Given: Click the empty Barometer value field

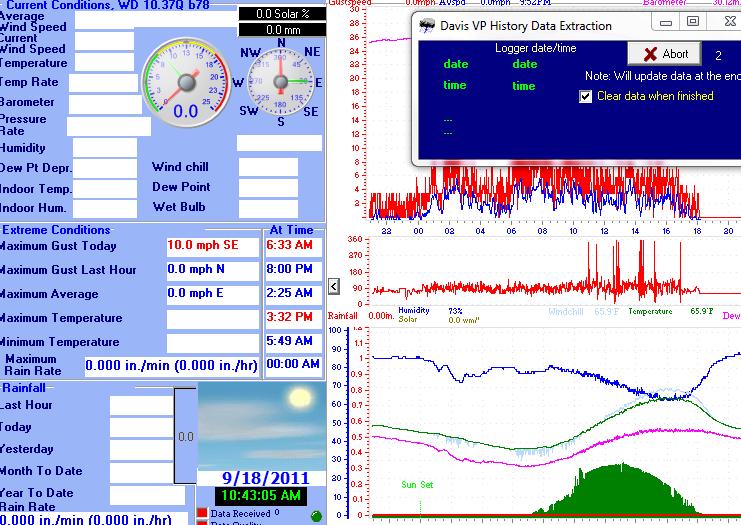Looking at the screenshot, I should (105, 104).
